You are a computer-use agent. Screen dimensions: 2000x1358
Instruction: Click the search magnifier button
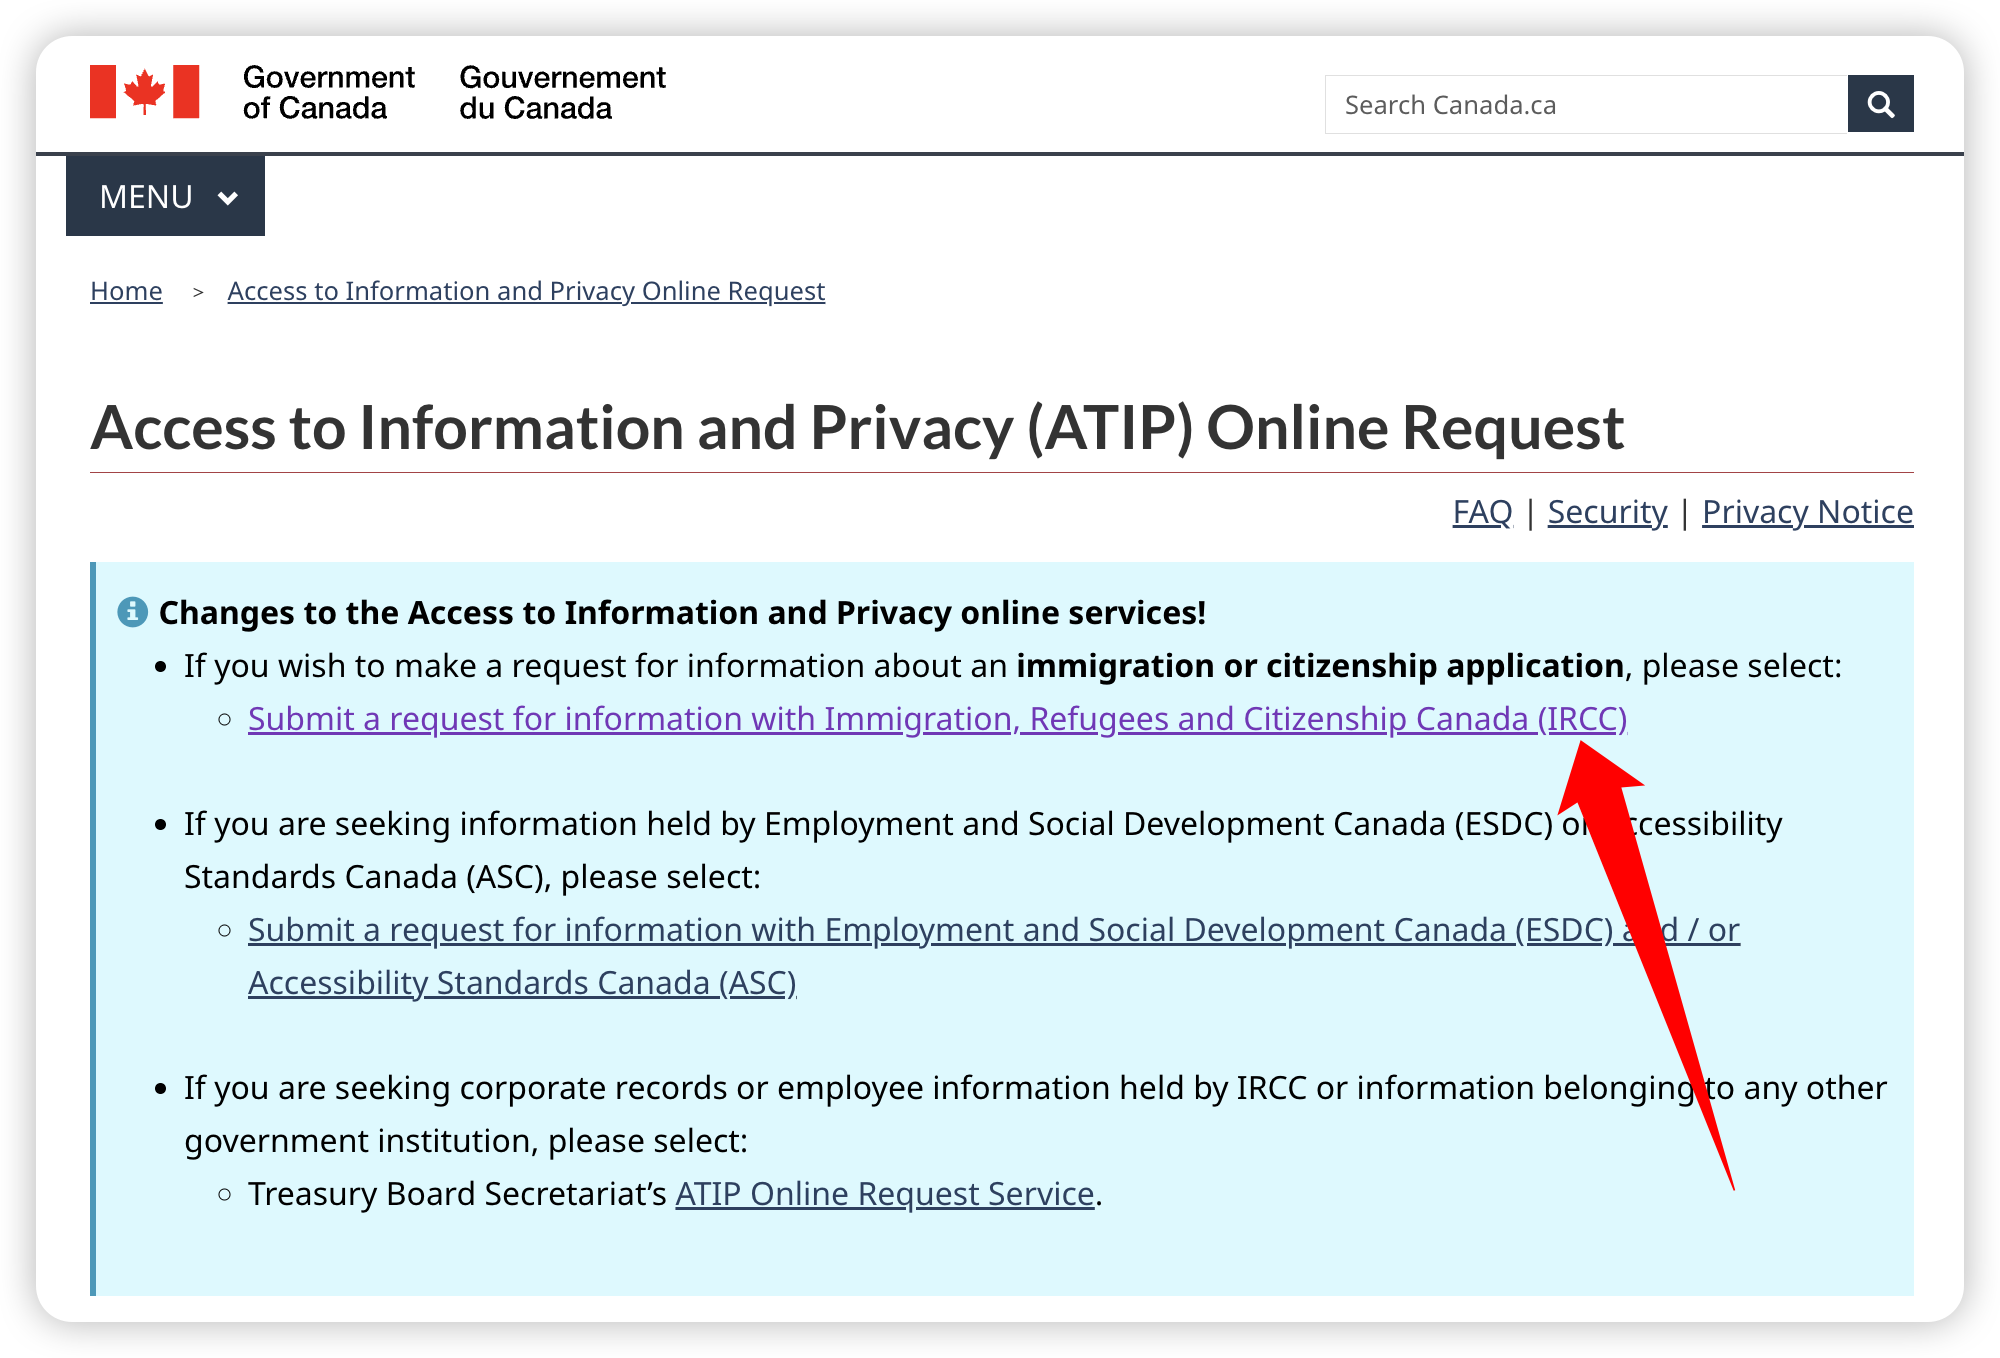(x=1880, y=104)
